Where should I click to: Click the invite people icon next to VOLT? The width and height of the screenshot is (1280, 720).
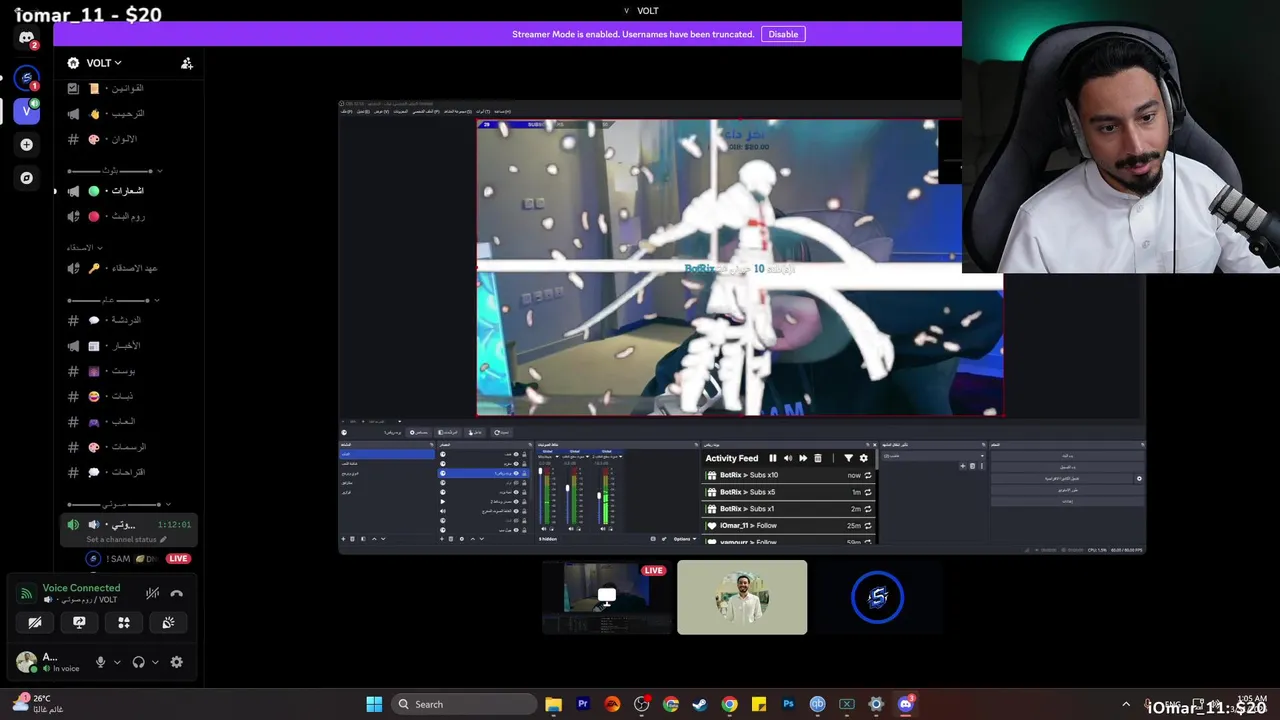tap(186, 63)
